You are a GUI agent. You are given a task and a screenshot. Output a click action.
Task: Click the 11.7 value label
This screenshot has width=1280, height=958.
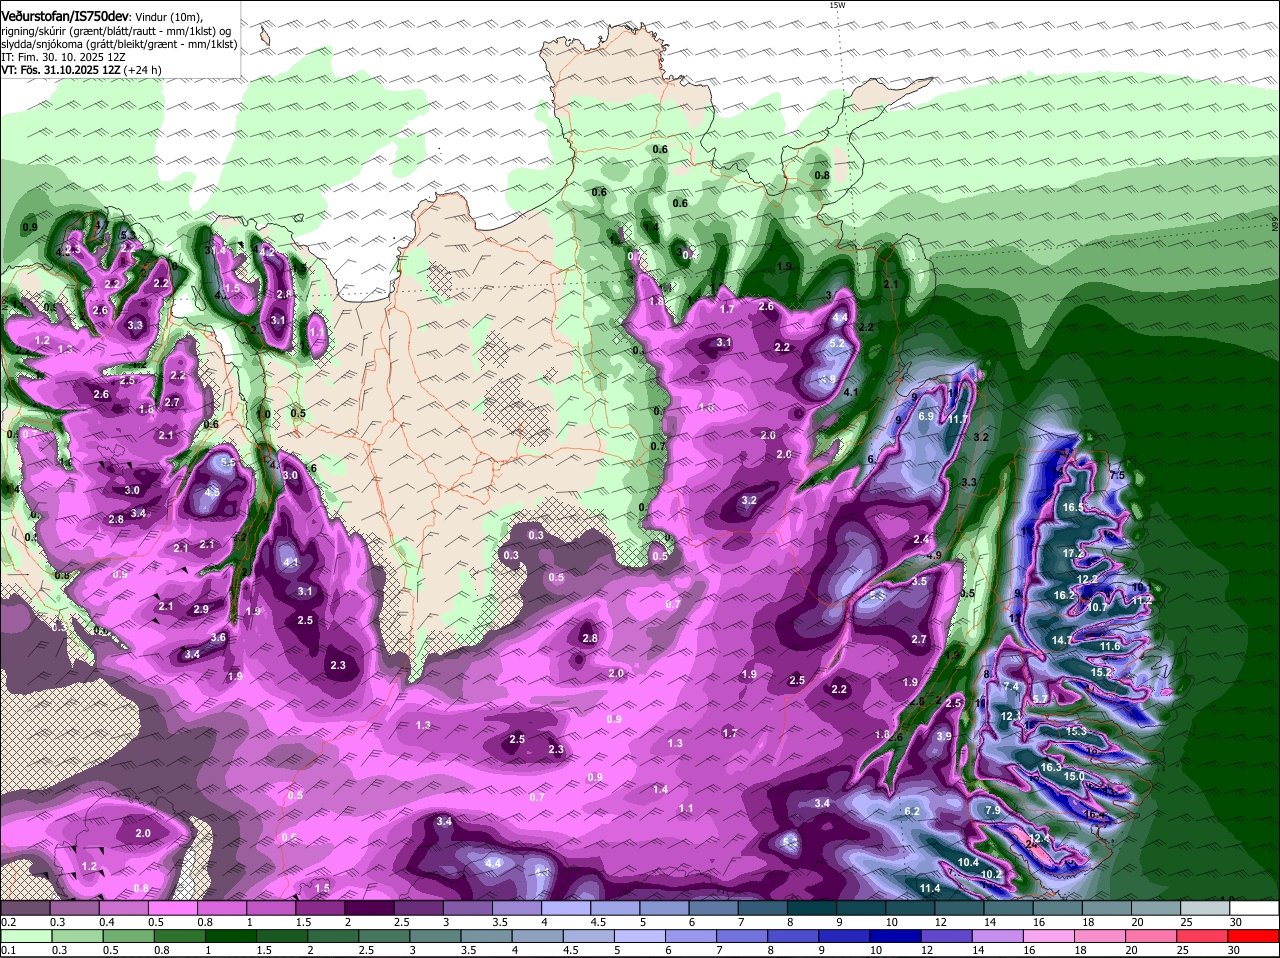coord(958,419)
